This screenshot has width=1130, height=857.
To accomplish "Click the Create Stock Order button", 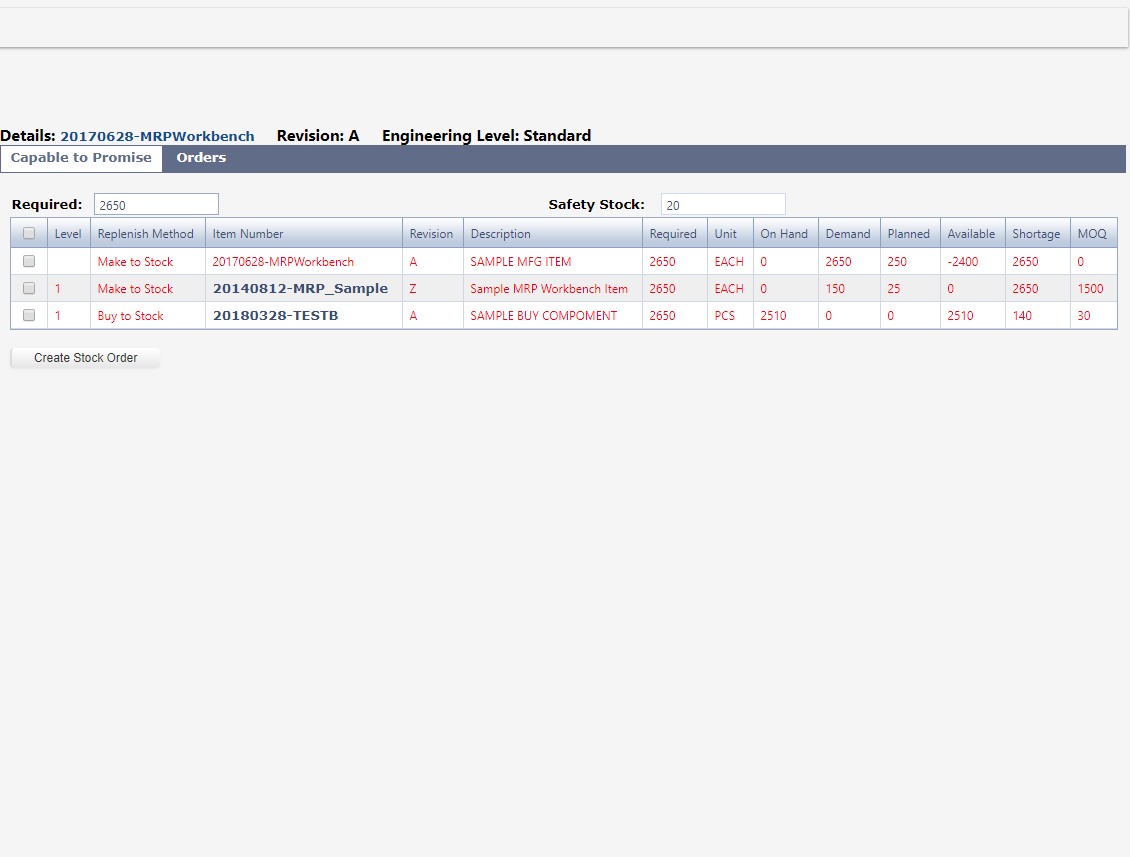I will point(85,358).
